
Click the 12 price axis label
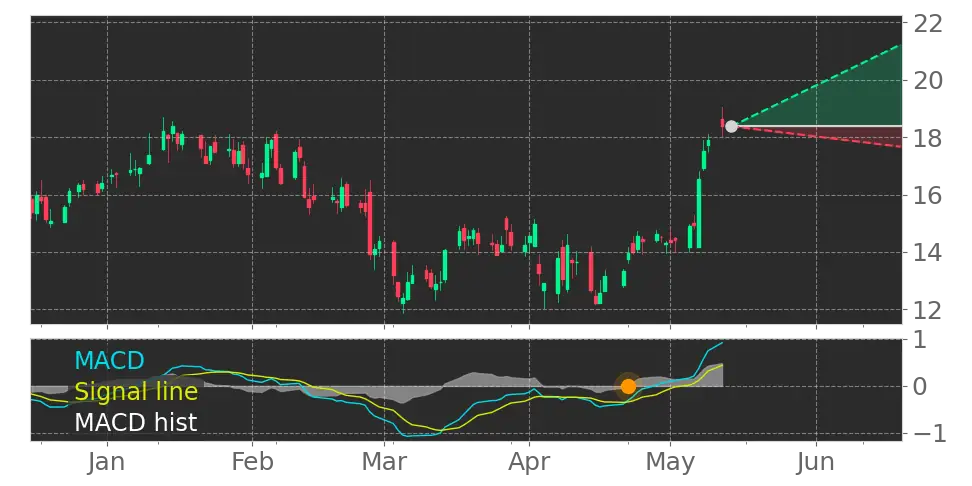928,309
